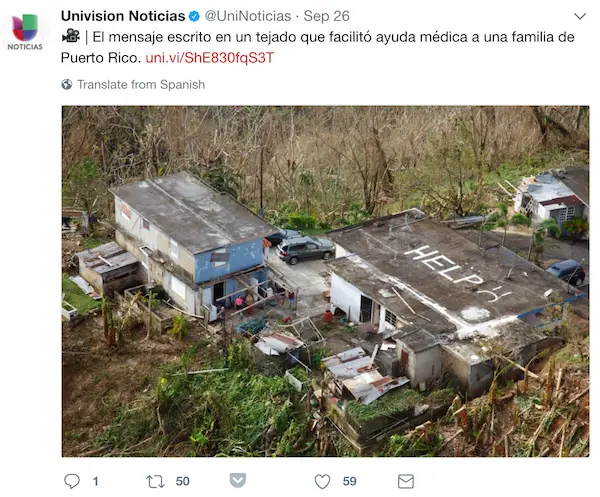Send via direct message envelope icon
The width and height of the screenshot is (600, 497).
(x=406, y=481)
